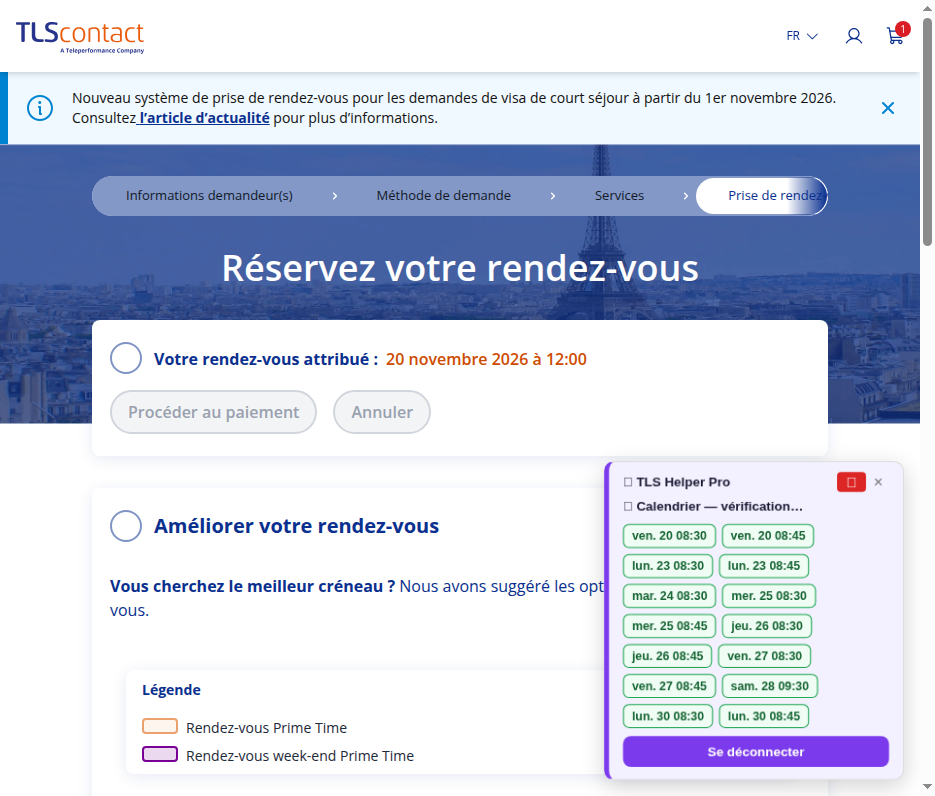
Task: Dismiss the news banner with the X
Action: (x=888, y=108)
